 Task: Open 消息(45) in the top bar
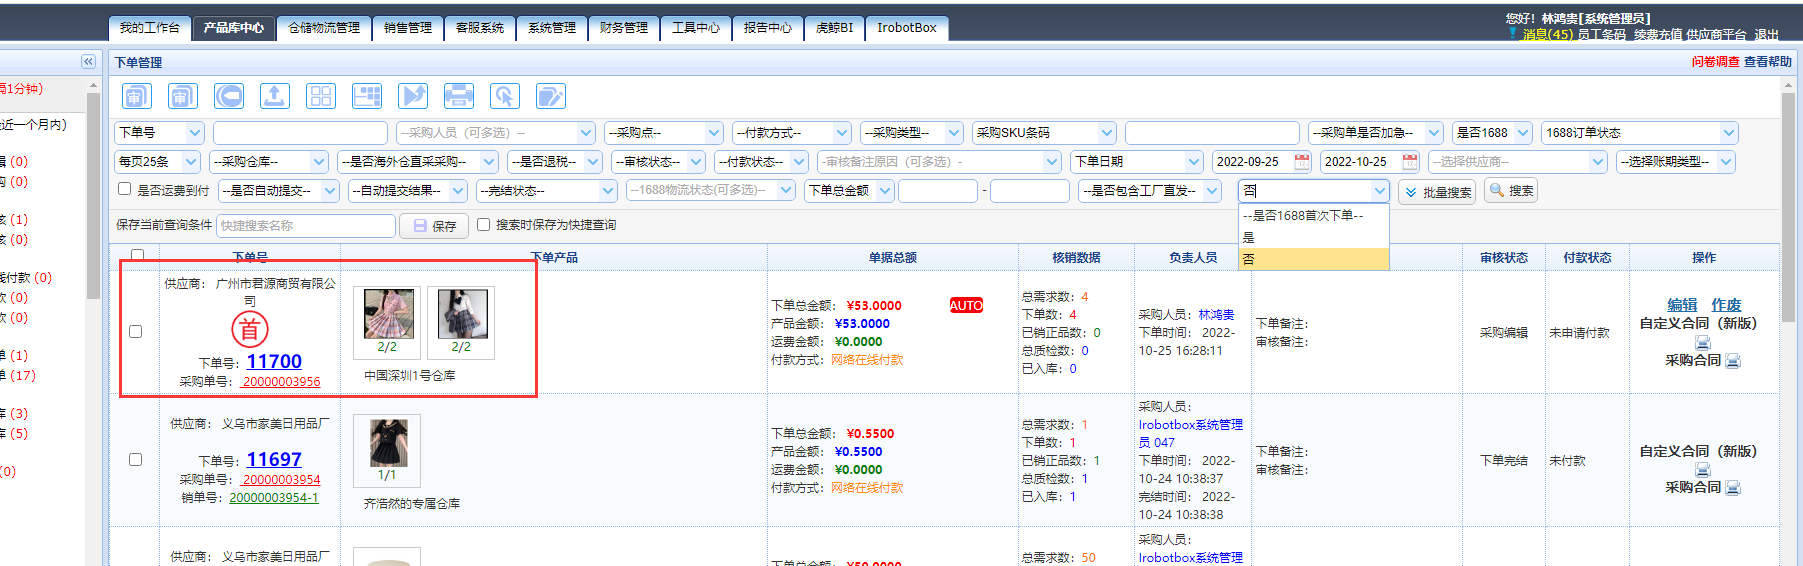(x=1547, y=35)
